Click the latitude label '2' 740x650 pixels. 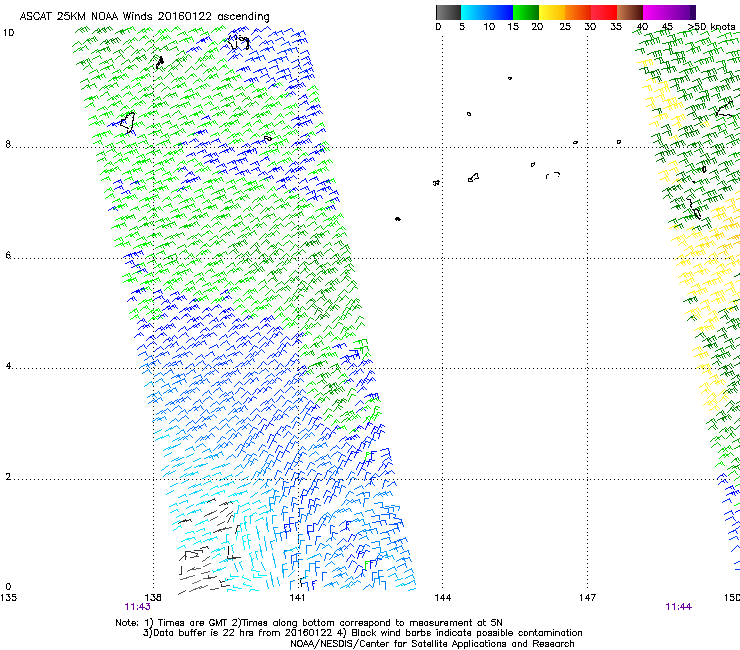8,477
